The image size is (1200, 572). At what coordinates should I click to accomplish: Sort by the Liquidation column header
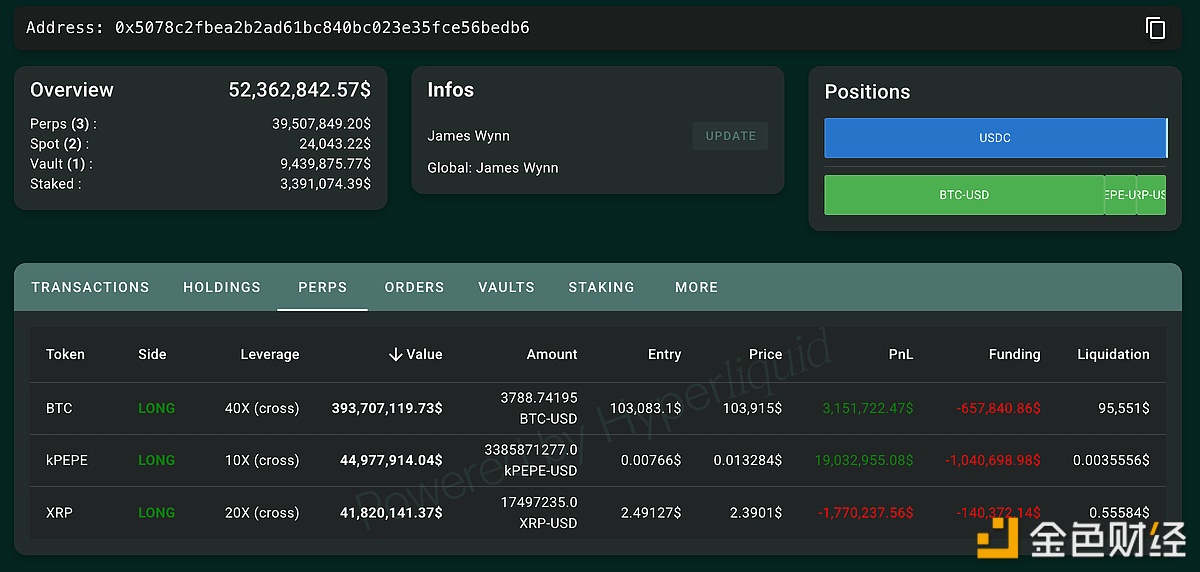(x=1113, y=354)
